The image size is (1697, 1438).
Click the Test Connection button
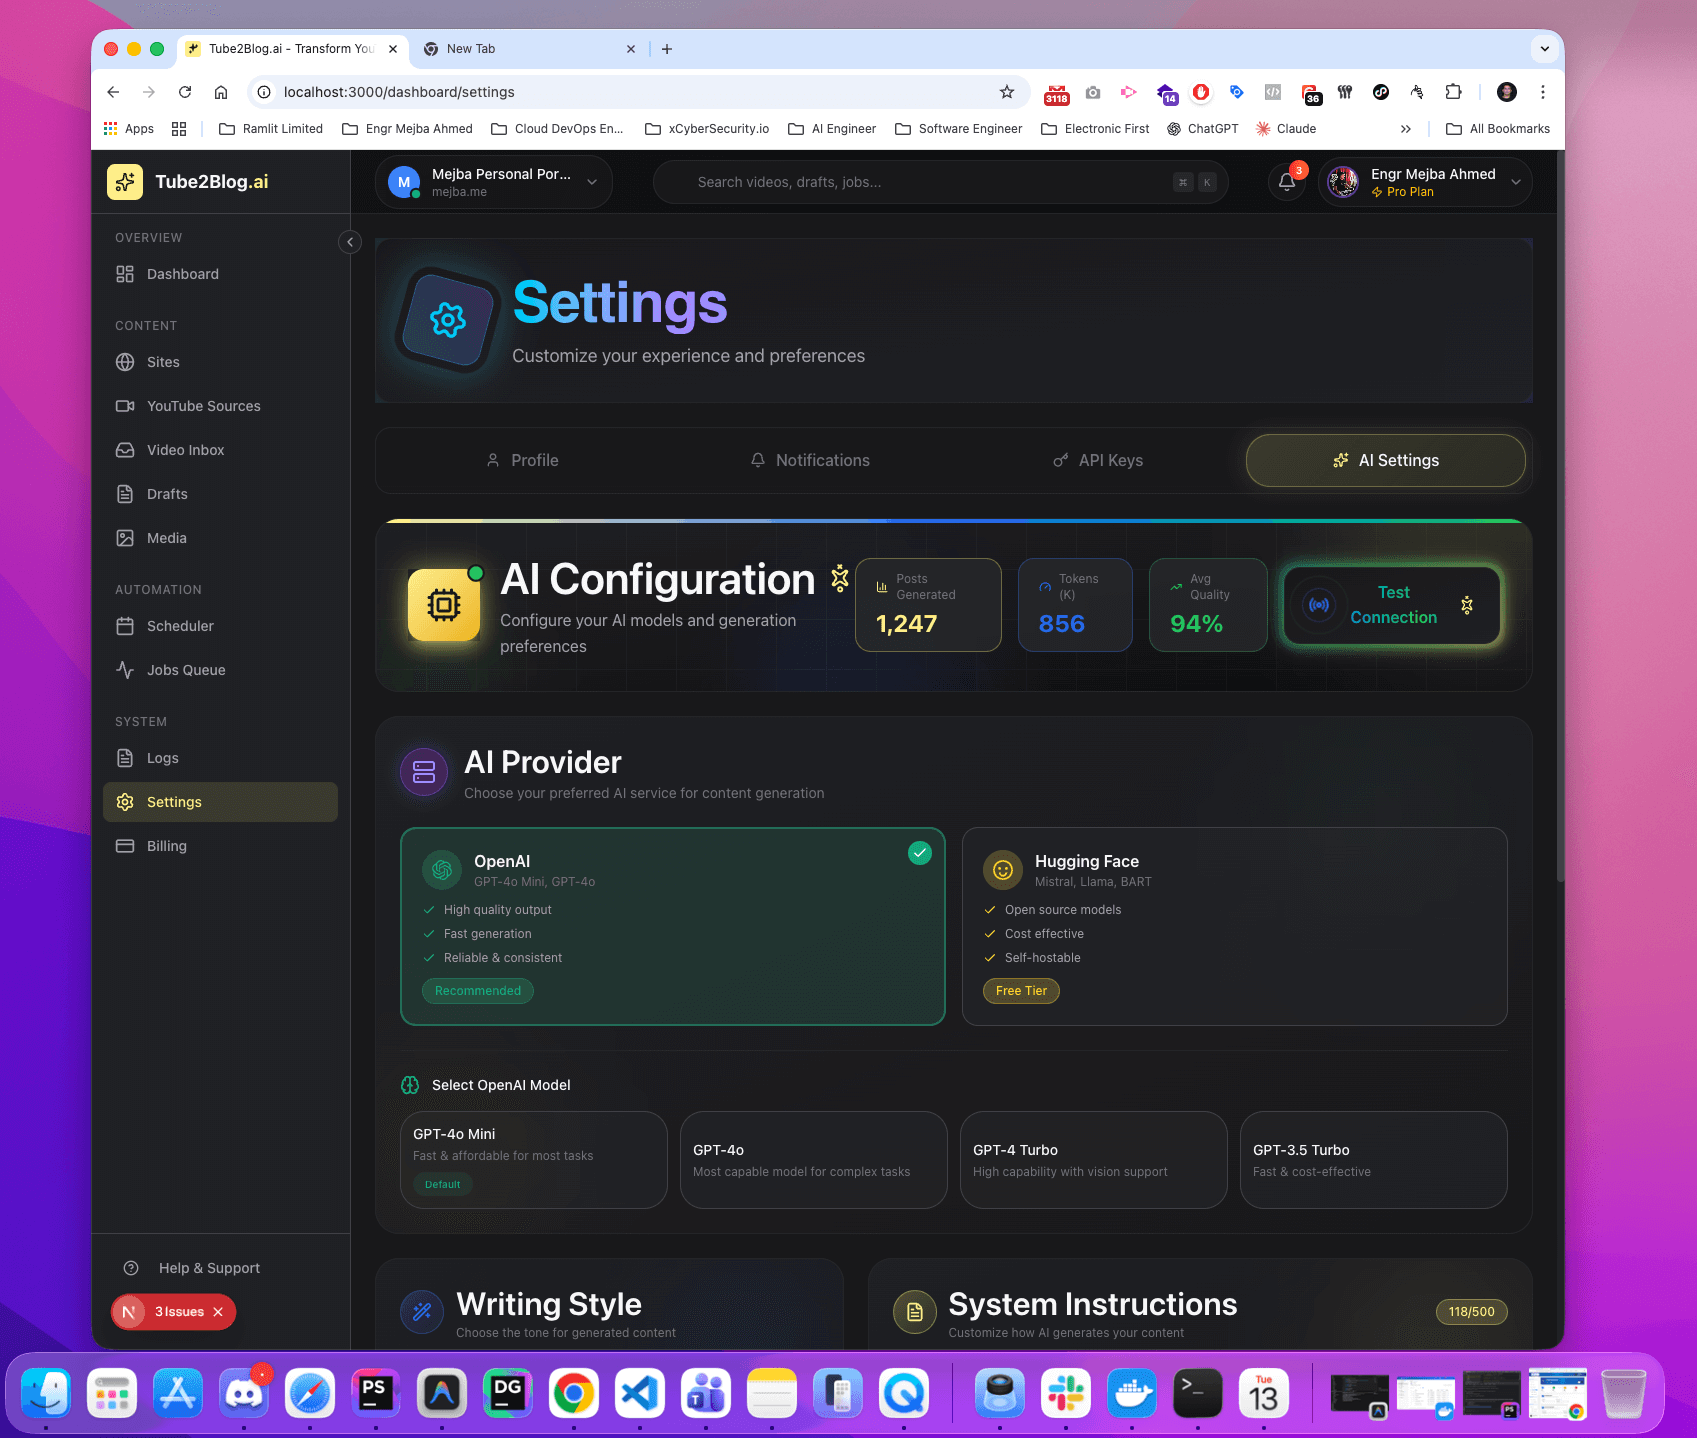1391,605
